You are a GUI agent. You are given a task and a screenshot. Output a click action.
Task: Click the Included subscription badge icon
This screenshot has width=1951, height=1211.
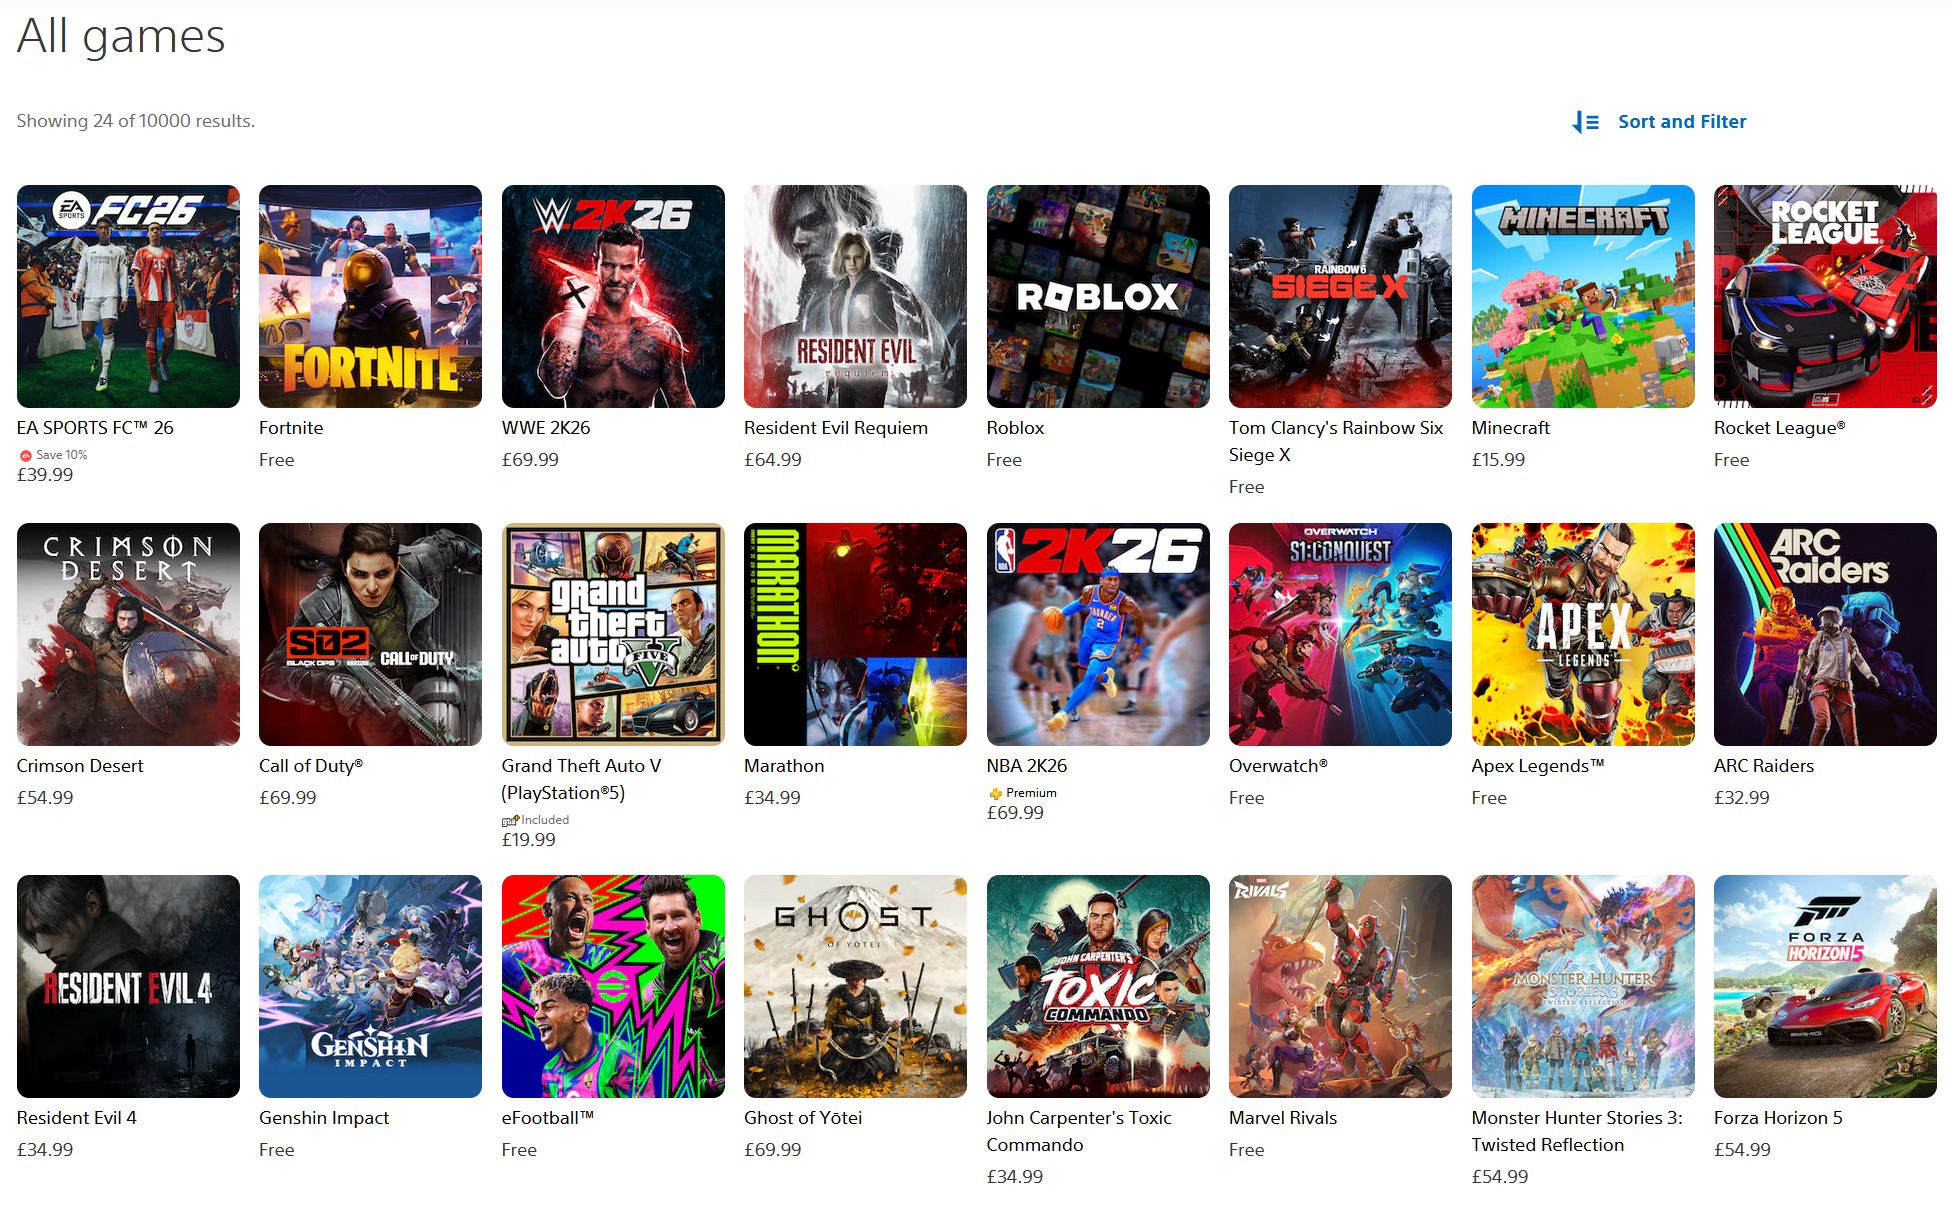509,820
